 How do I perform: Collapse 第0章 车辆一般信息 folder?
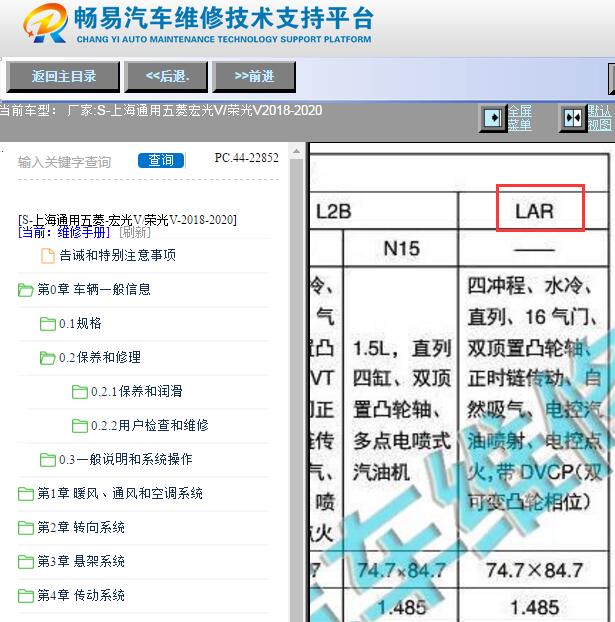[x=94, y=289]
